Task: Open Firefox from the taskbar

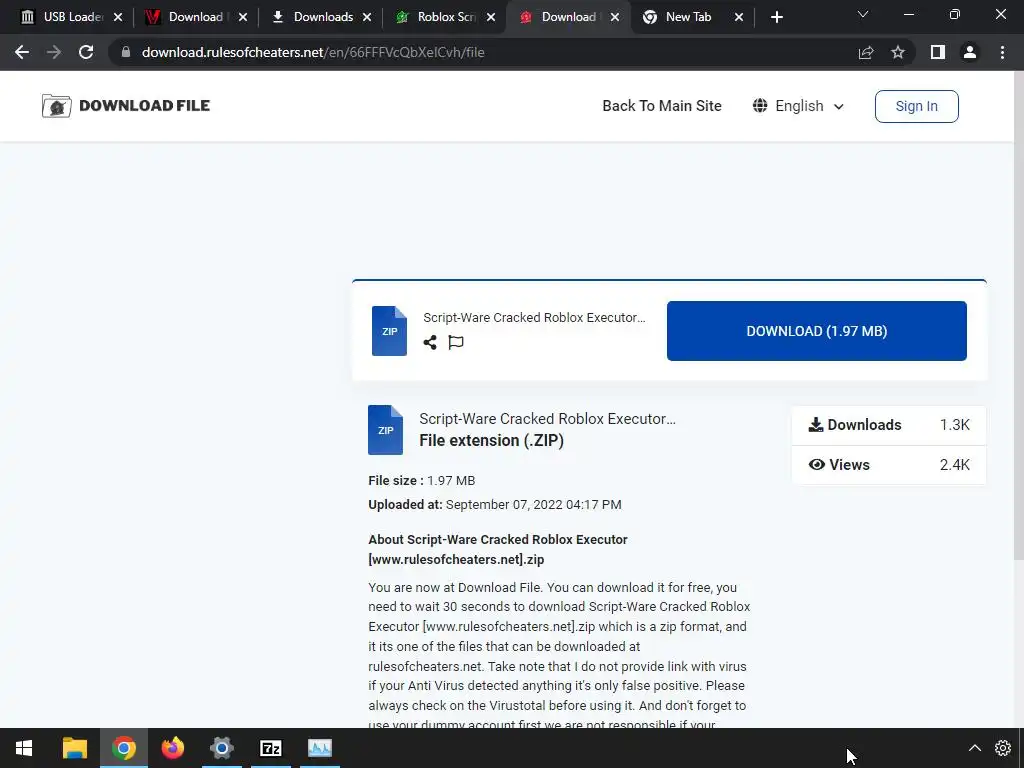Action: coord(172,748)
